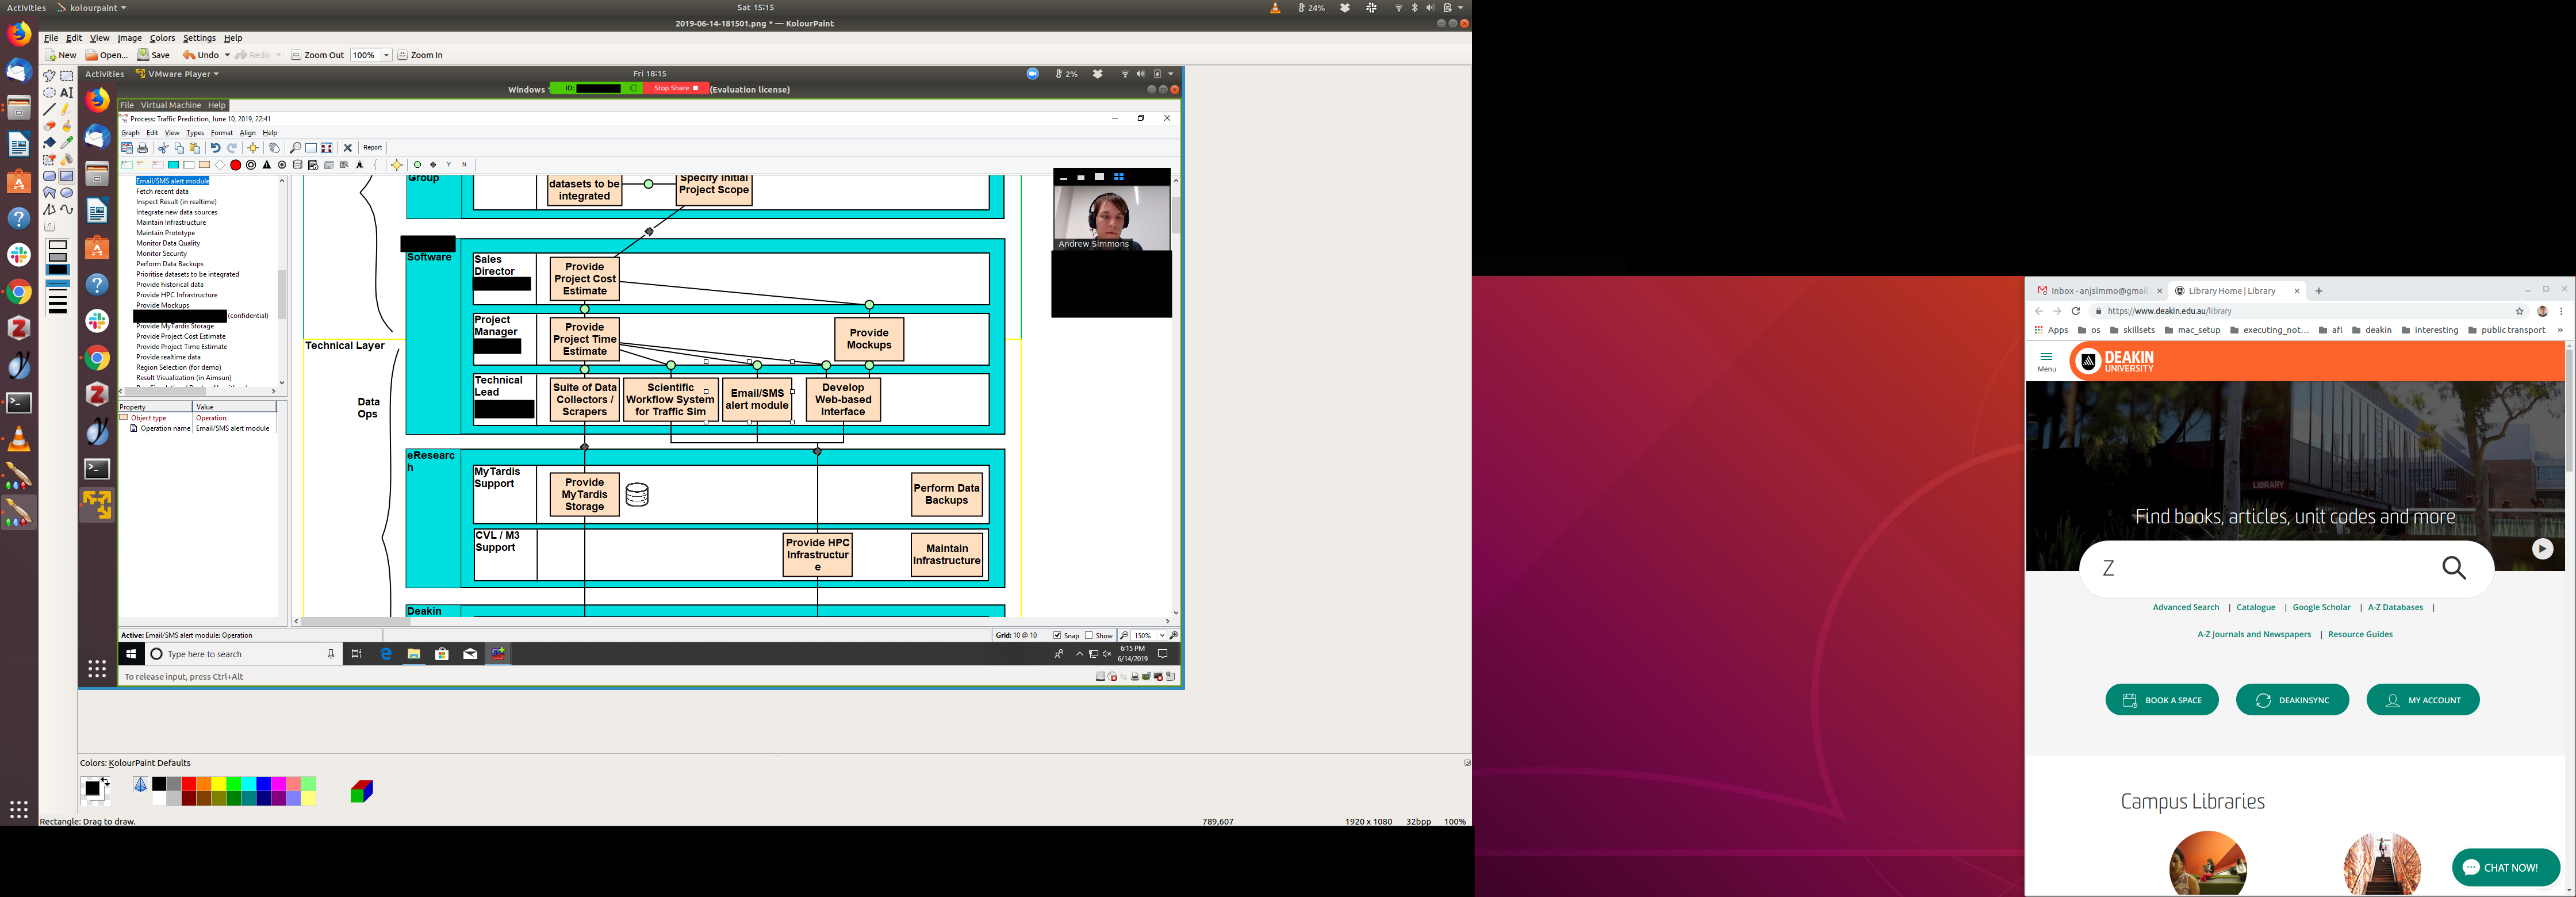This screenshot has width=2576, height=897.
Task: Open the Advanced Search link
Action: coord(2185,607)
